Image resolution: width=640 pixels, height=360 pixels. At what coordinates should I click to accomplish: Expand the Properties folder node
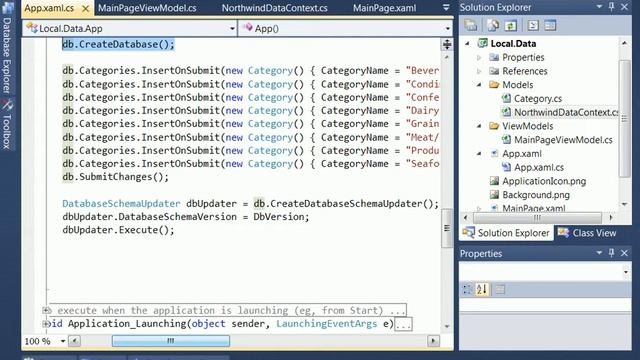point(480,58)
